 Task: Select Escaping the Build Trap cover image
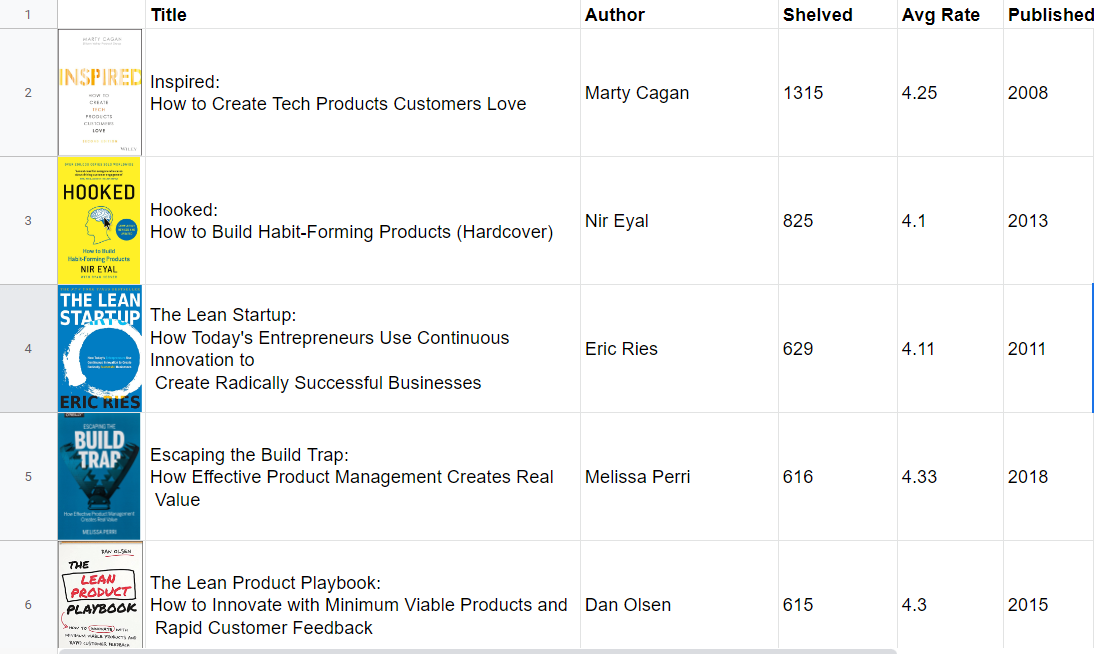coord(100,476)
